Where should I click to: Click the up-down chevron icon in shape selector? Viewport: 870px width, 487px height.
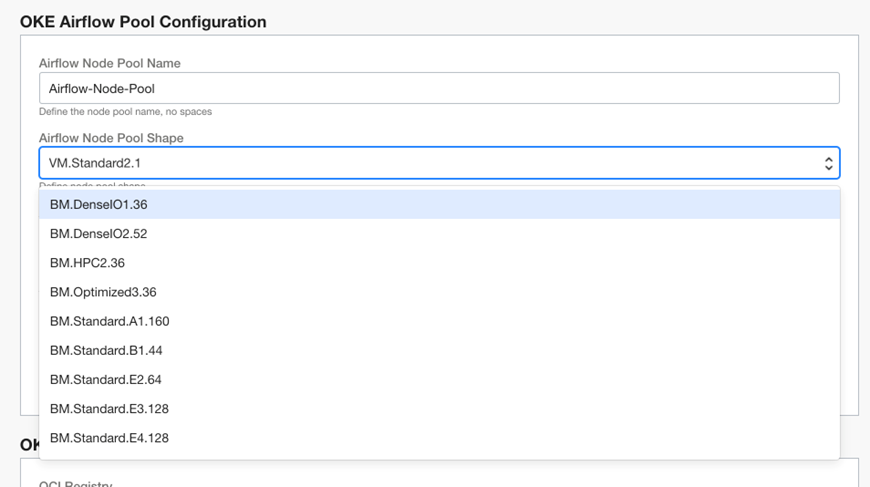[828, 164]
